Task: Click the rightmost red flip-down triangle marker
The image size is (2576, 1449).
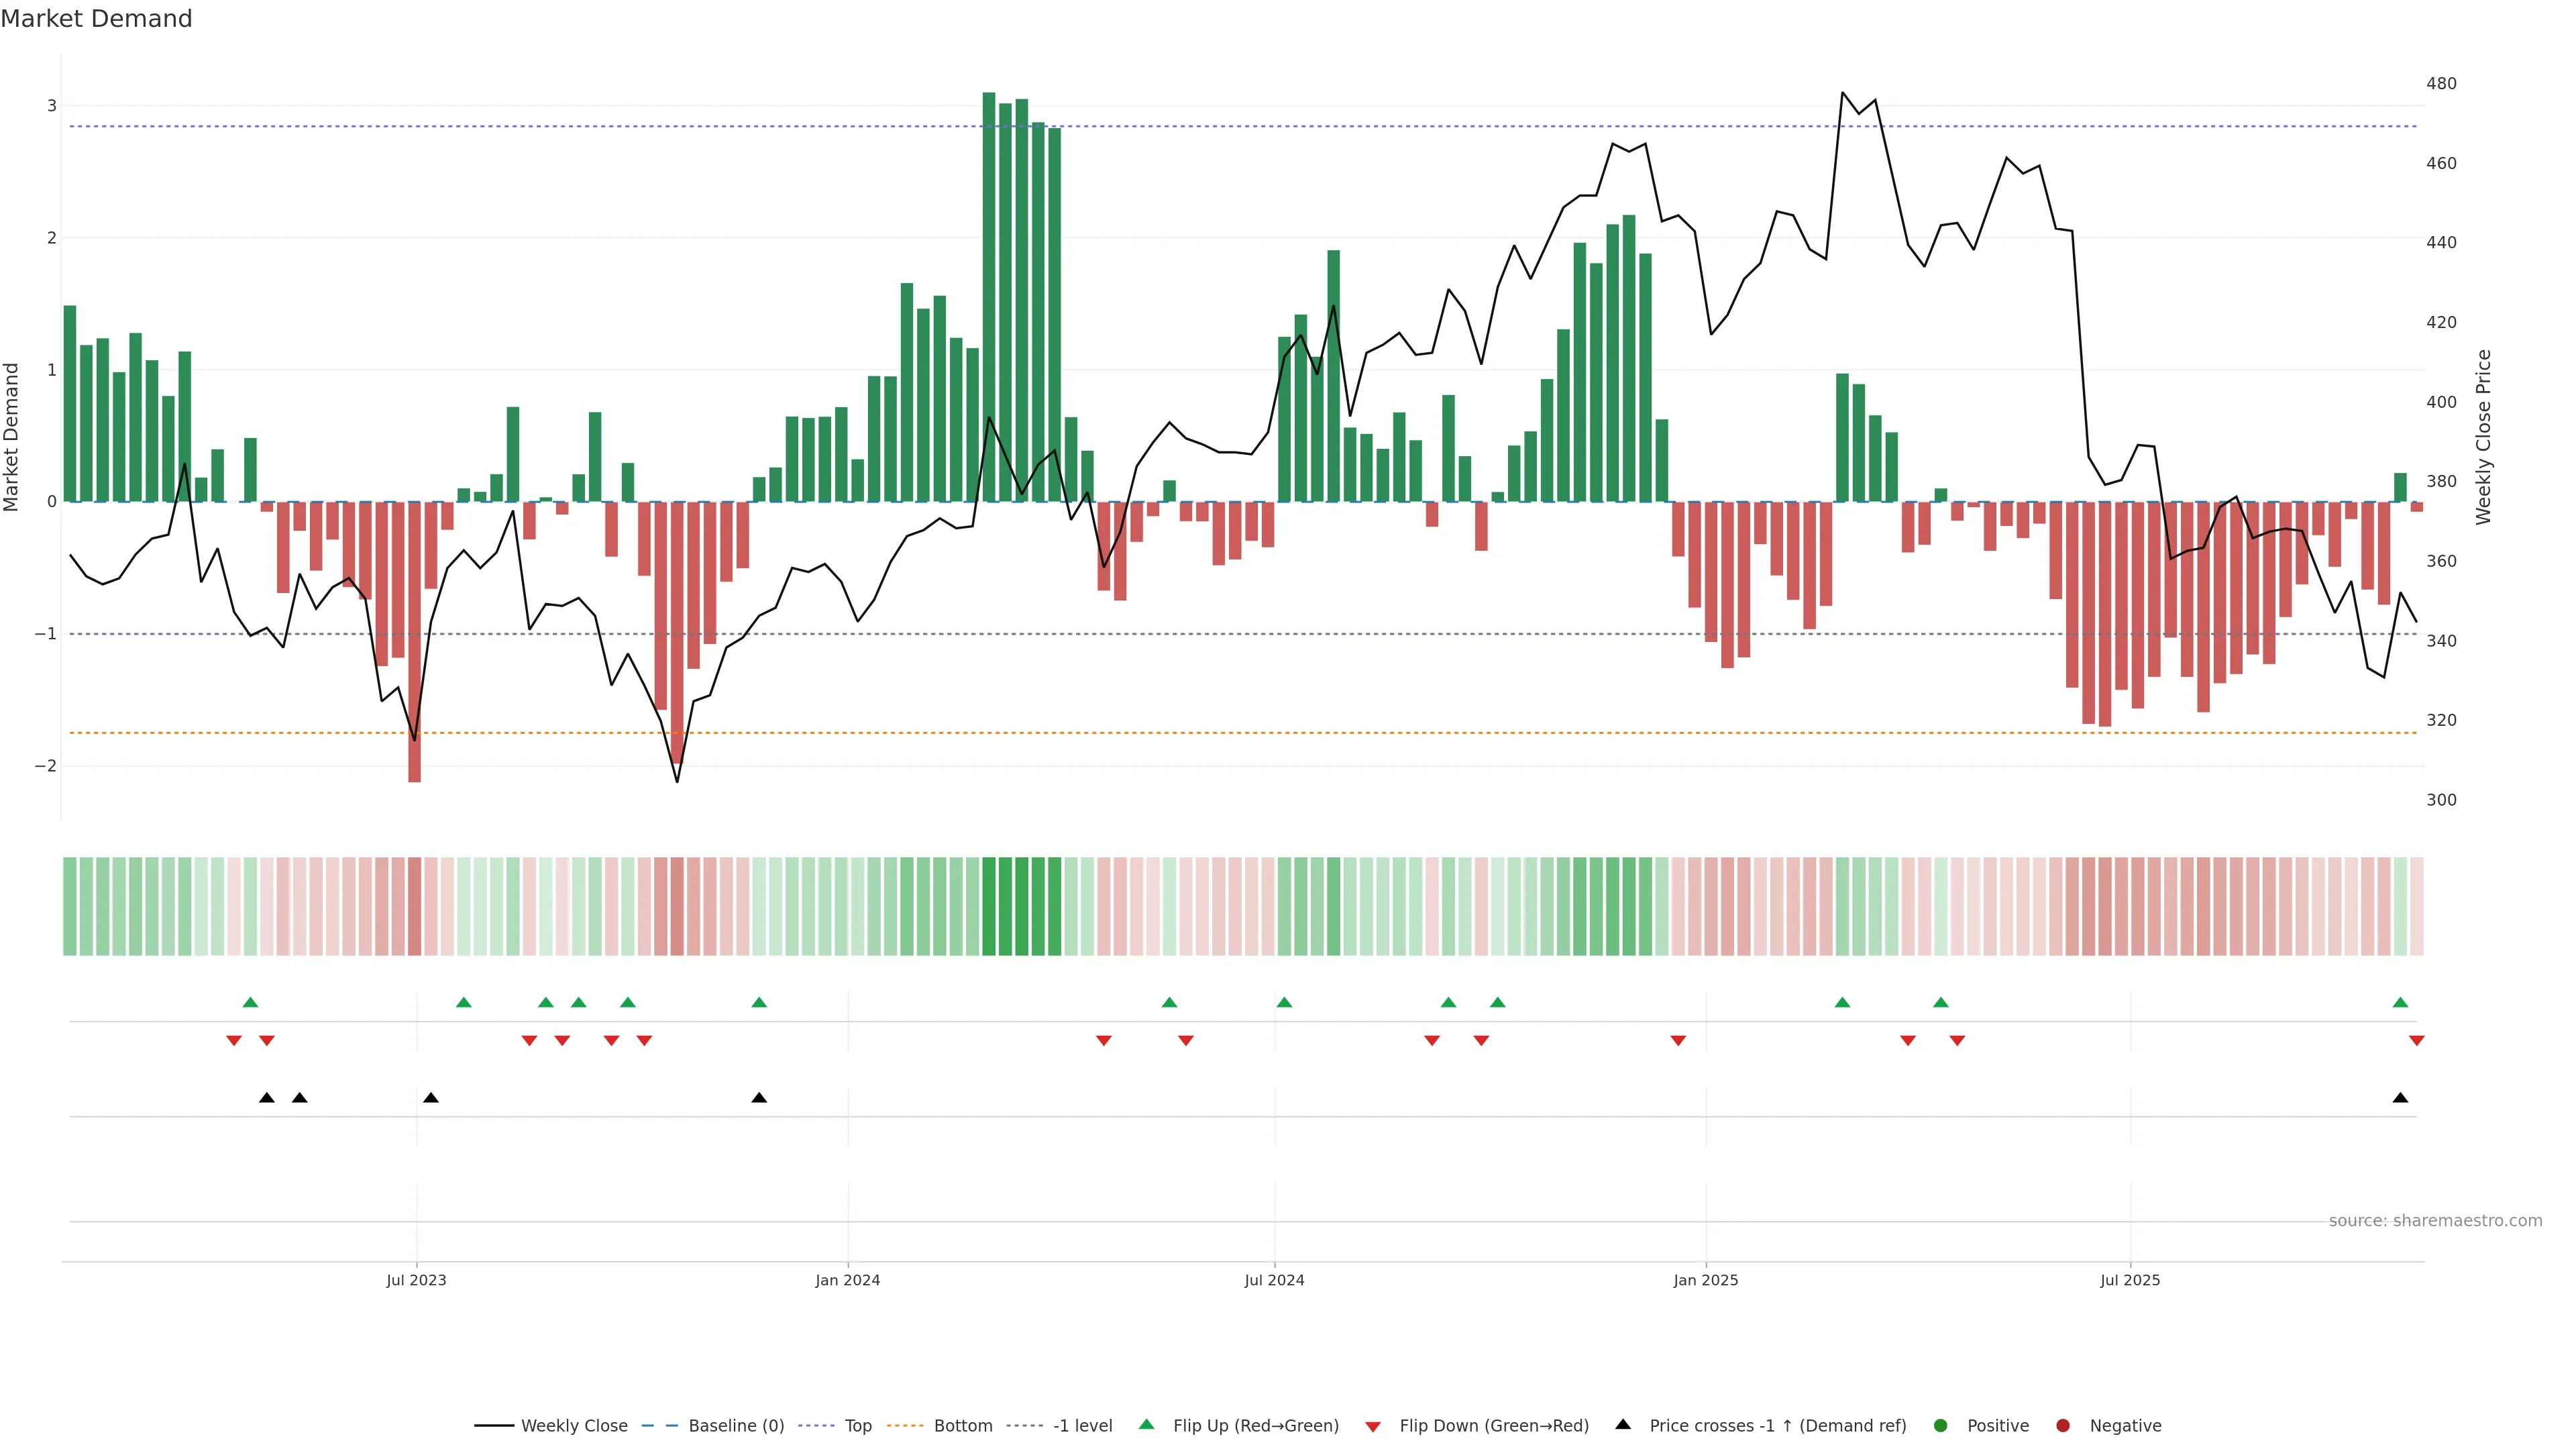Action: pyautogui.click(x=2416, y=1041)
